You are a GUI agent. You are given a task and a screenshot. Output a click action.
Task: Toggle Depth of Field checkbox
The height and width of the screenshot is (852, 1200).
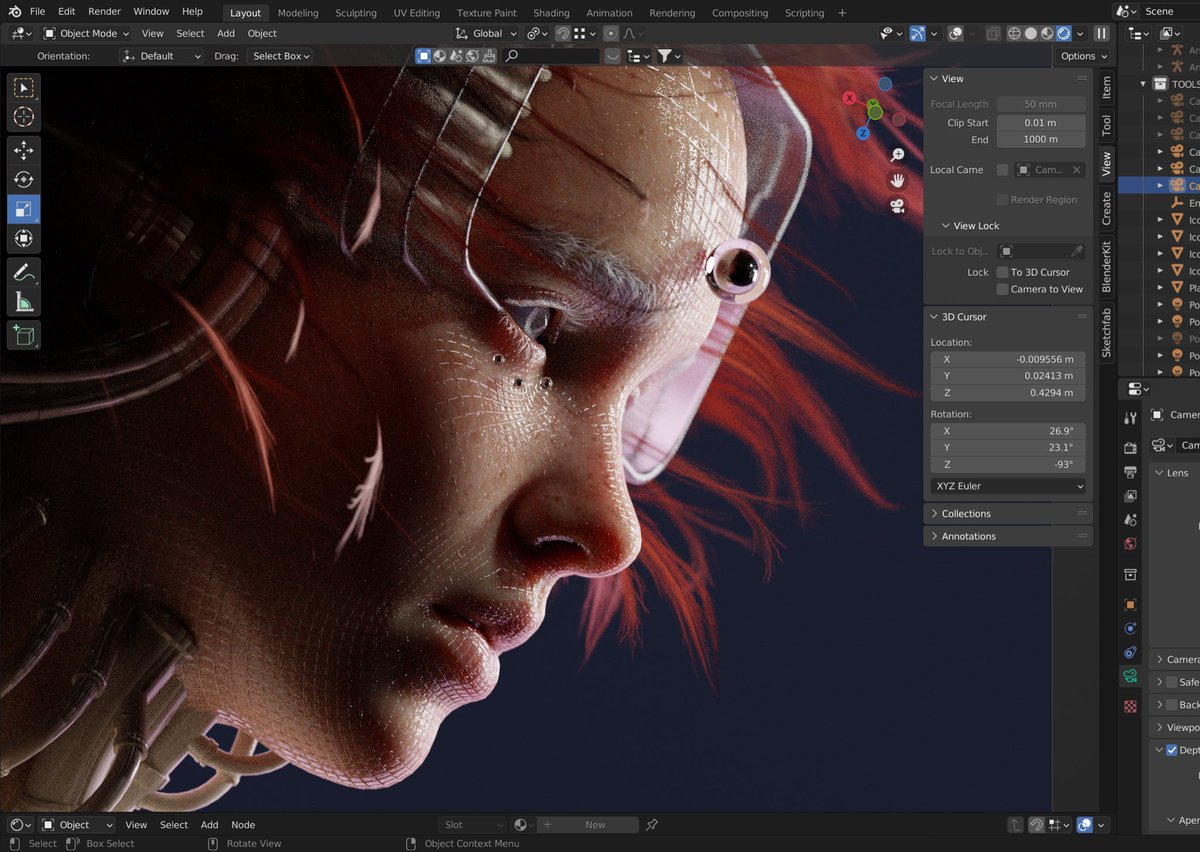point(1172,750)
